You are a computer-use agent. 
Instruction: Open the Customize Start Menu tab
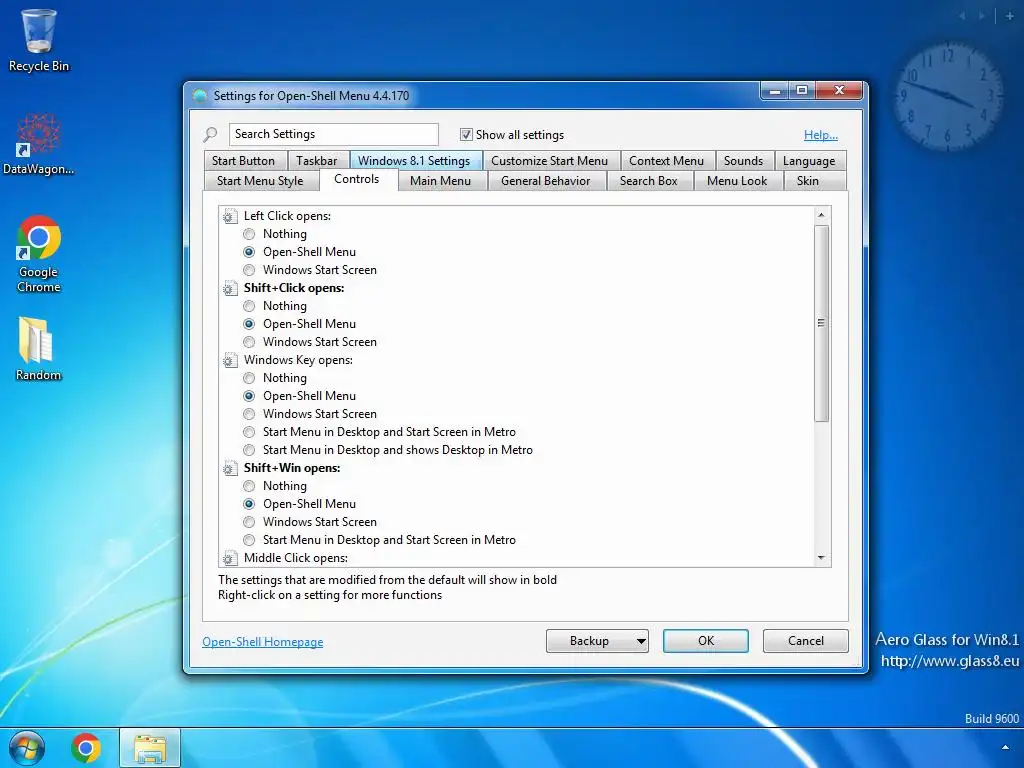(x=549, y=161)
